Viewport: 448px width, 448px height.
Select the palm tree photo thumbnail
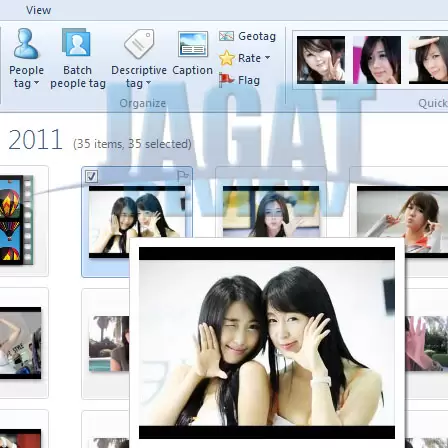coord(109,343)
